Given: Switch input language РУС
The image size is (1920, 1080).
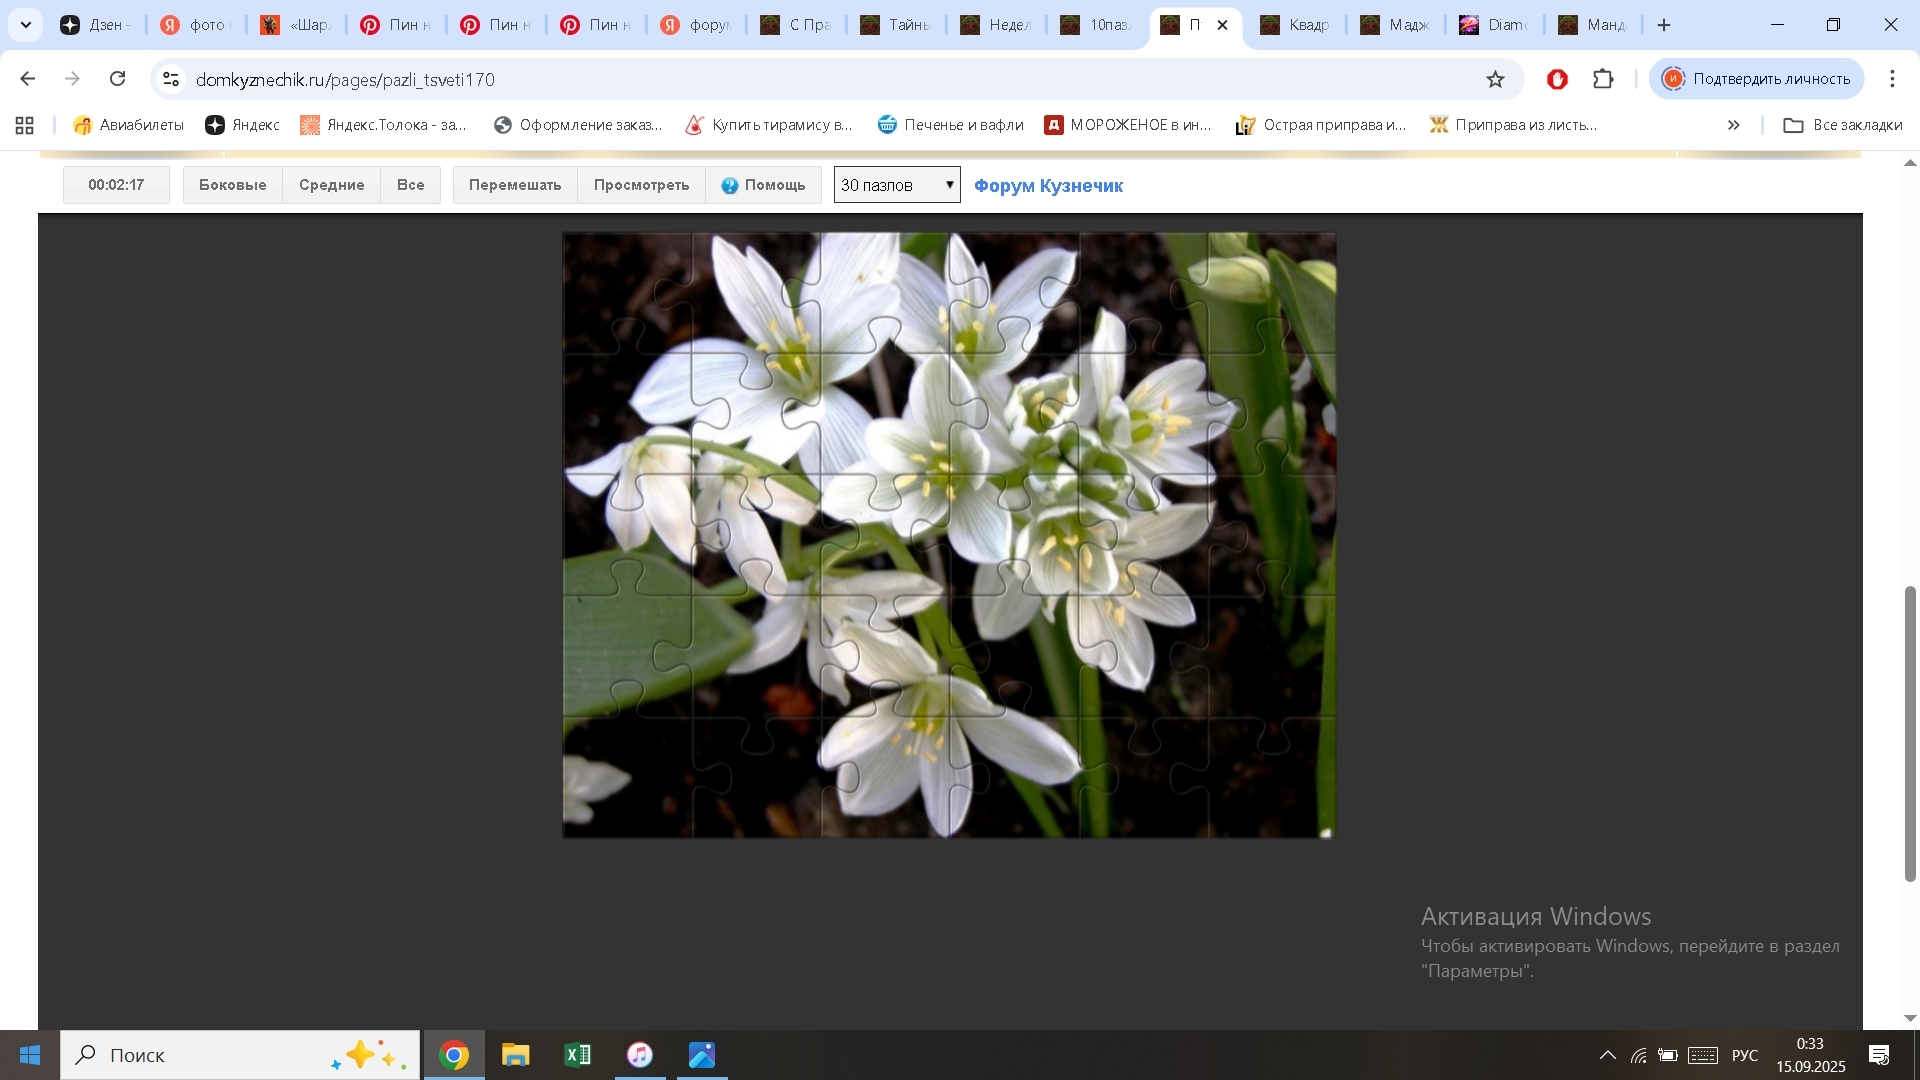Looking at the screenshot, I should tap(1745, 1055).
